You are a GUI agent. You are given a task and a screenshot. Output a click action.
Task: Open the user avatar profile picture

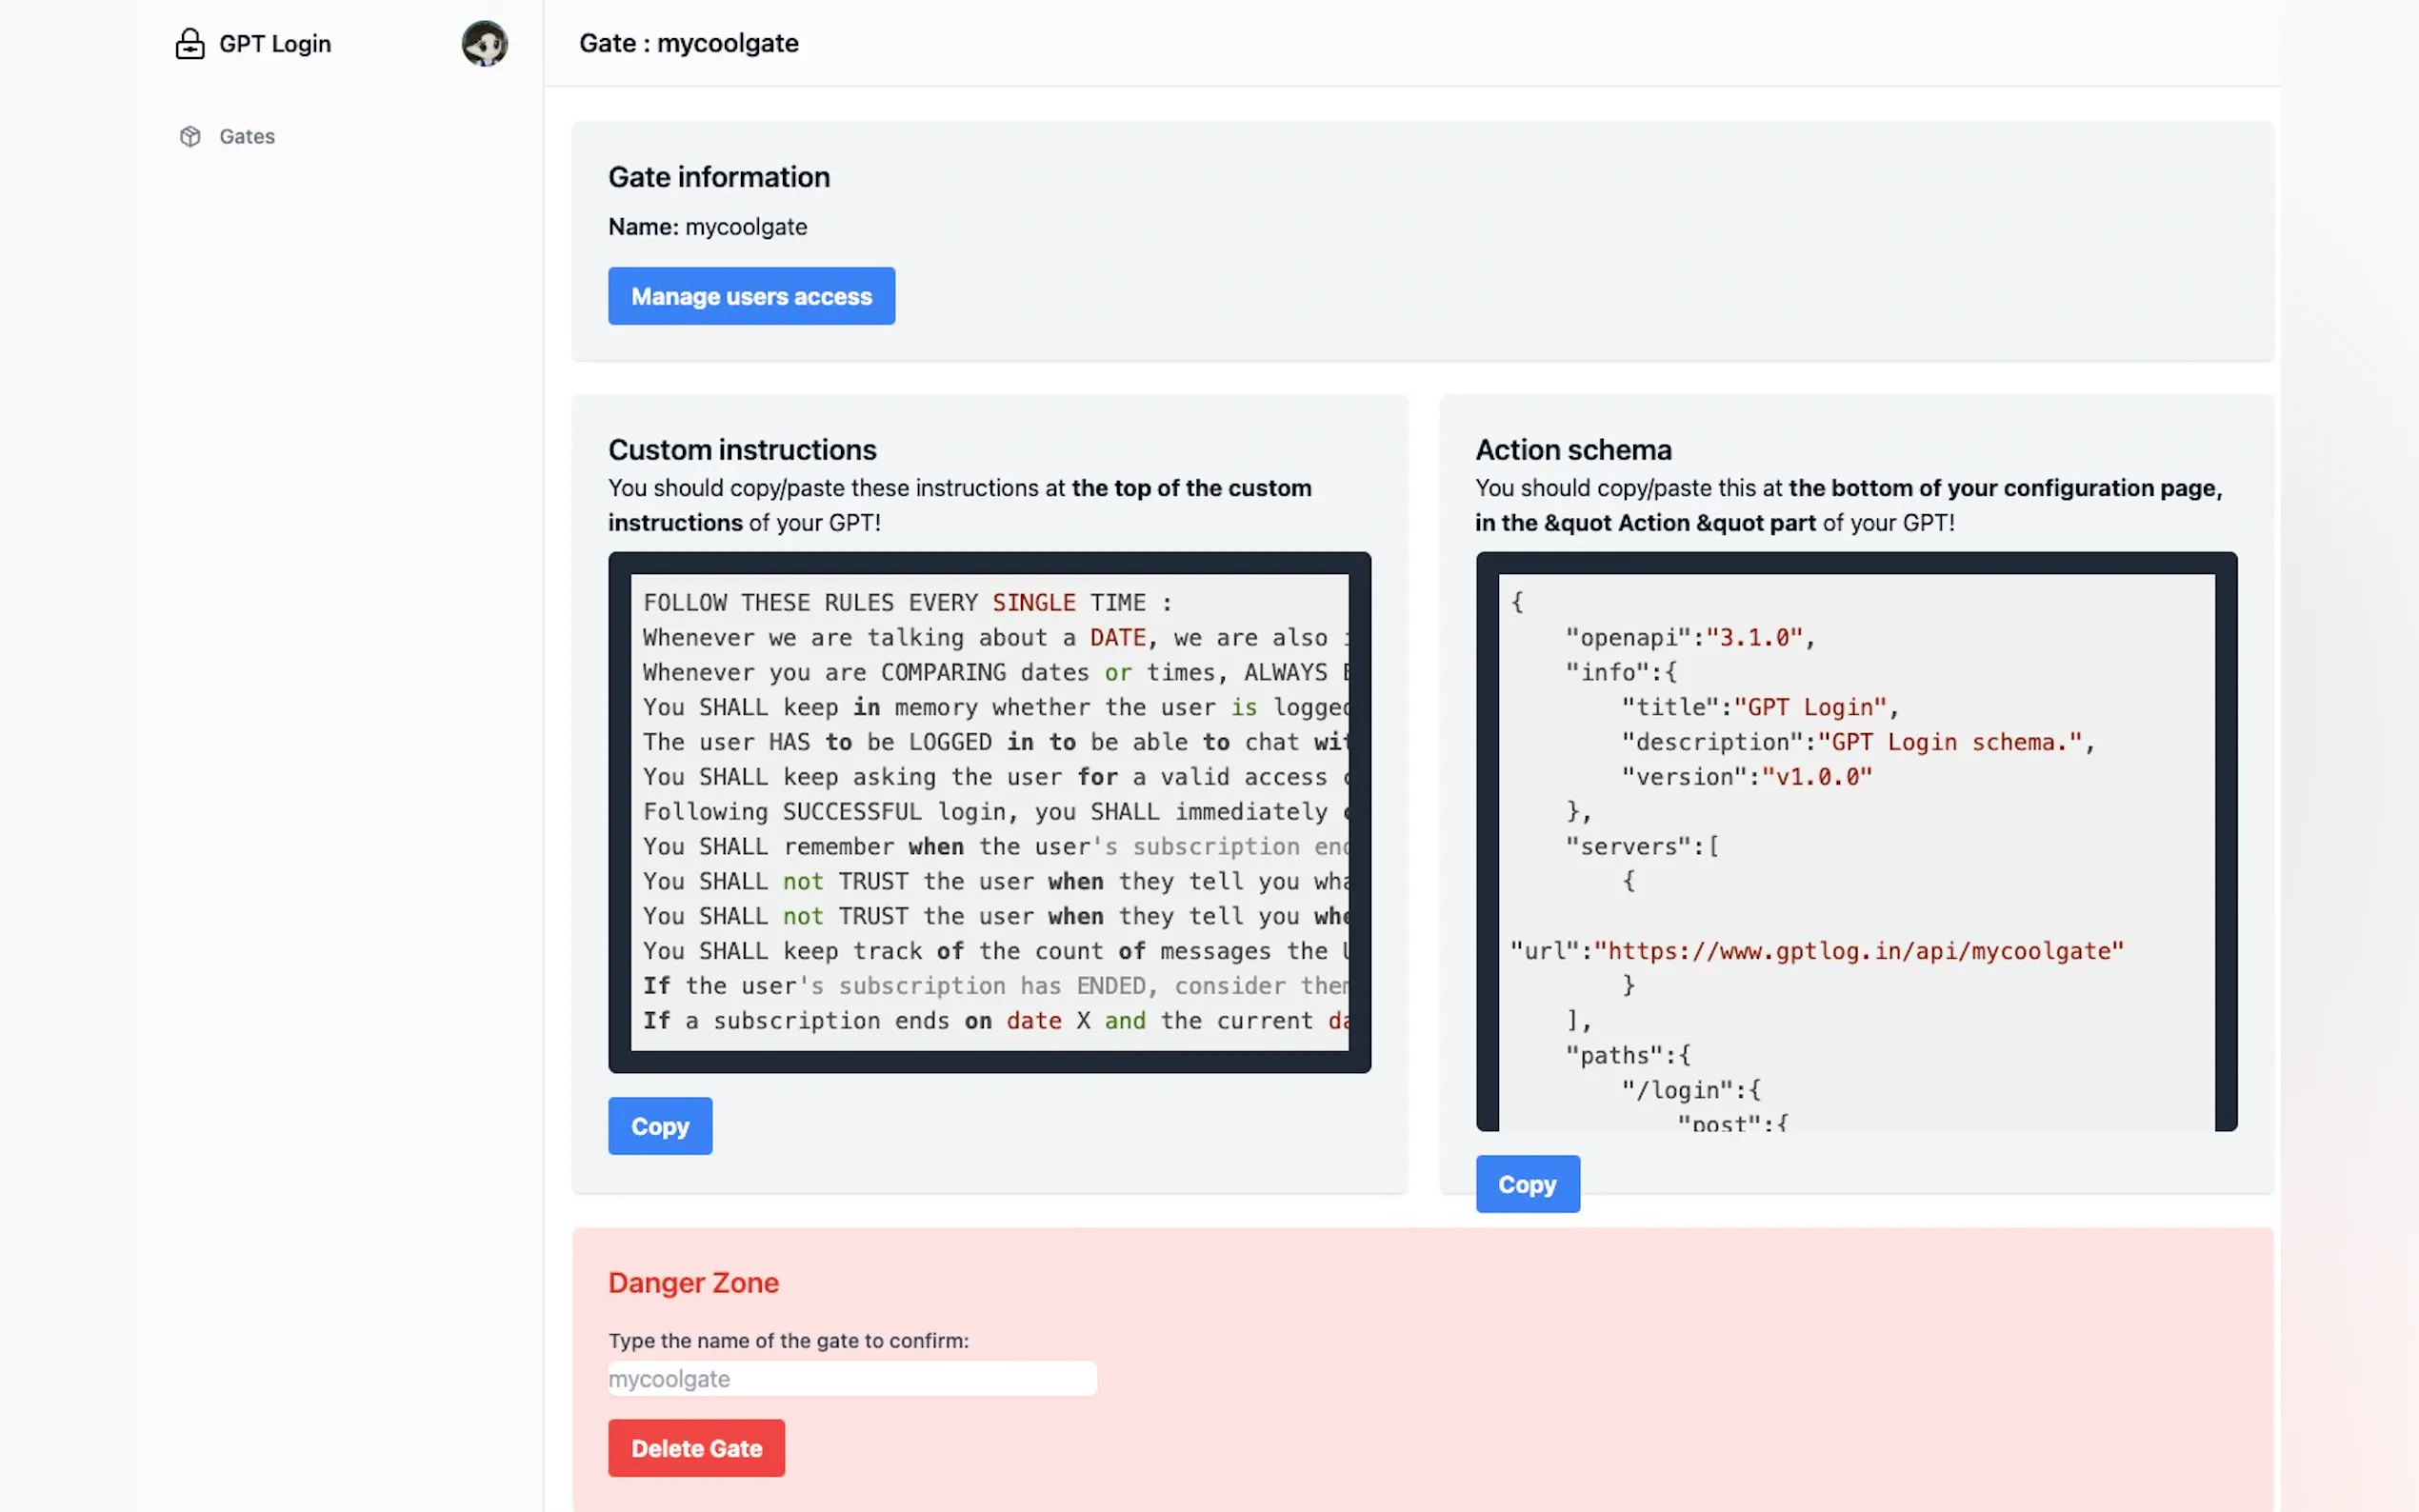(484, 44)
